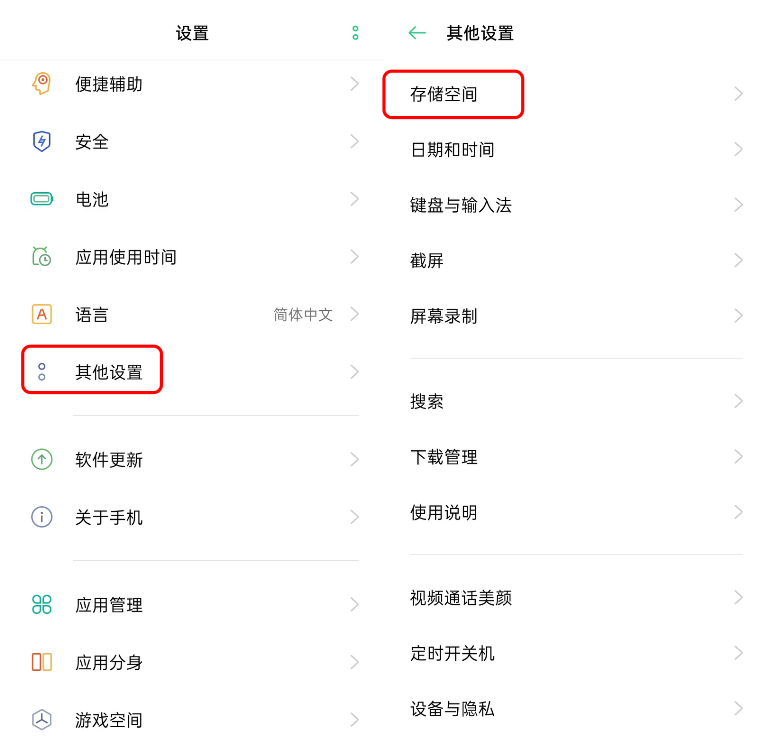Open 下载管理 settings
769x753 pixels.
444,457
